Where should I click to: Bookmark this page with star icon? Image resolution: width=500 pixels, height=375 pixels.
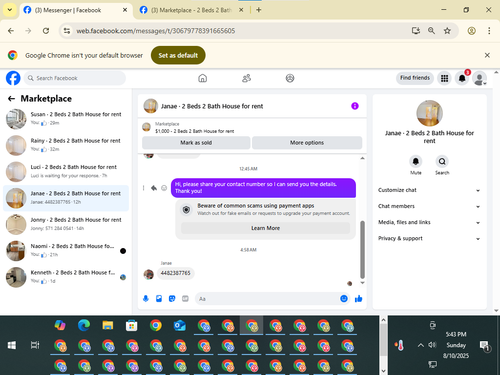447,31
